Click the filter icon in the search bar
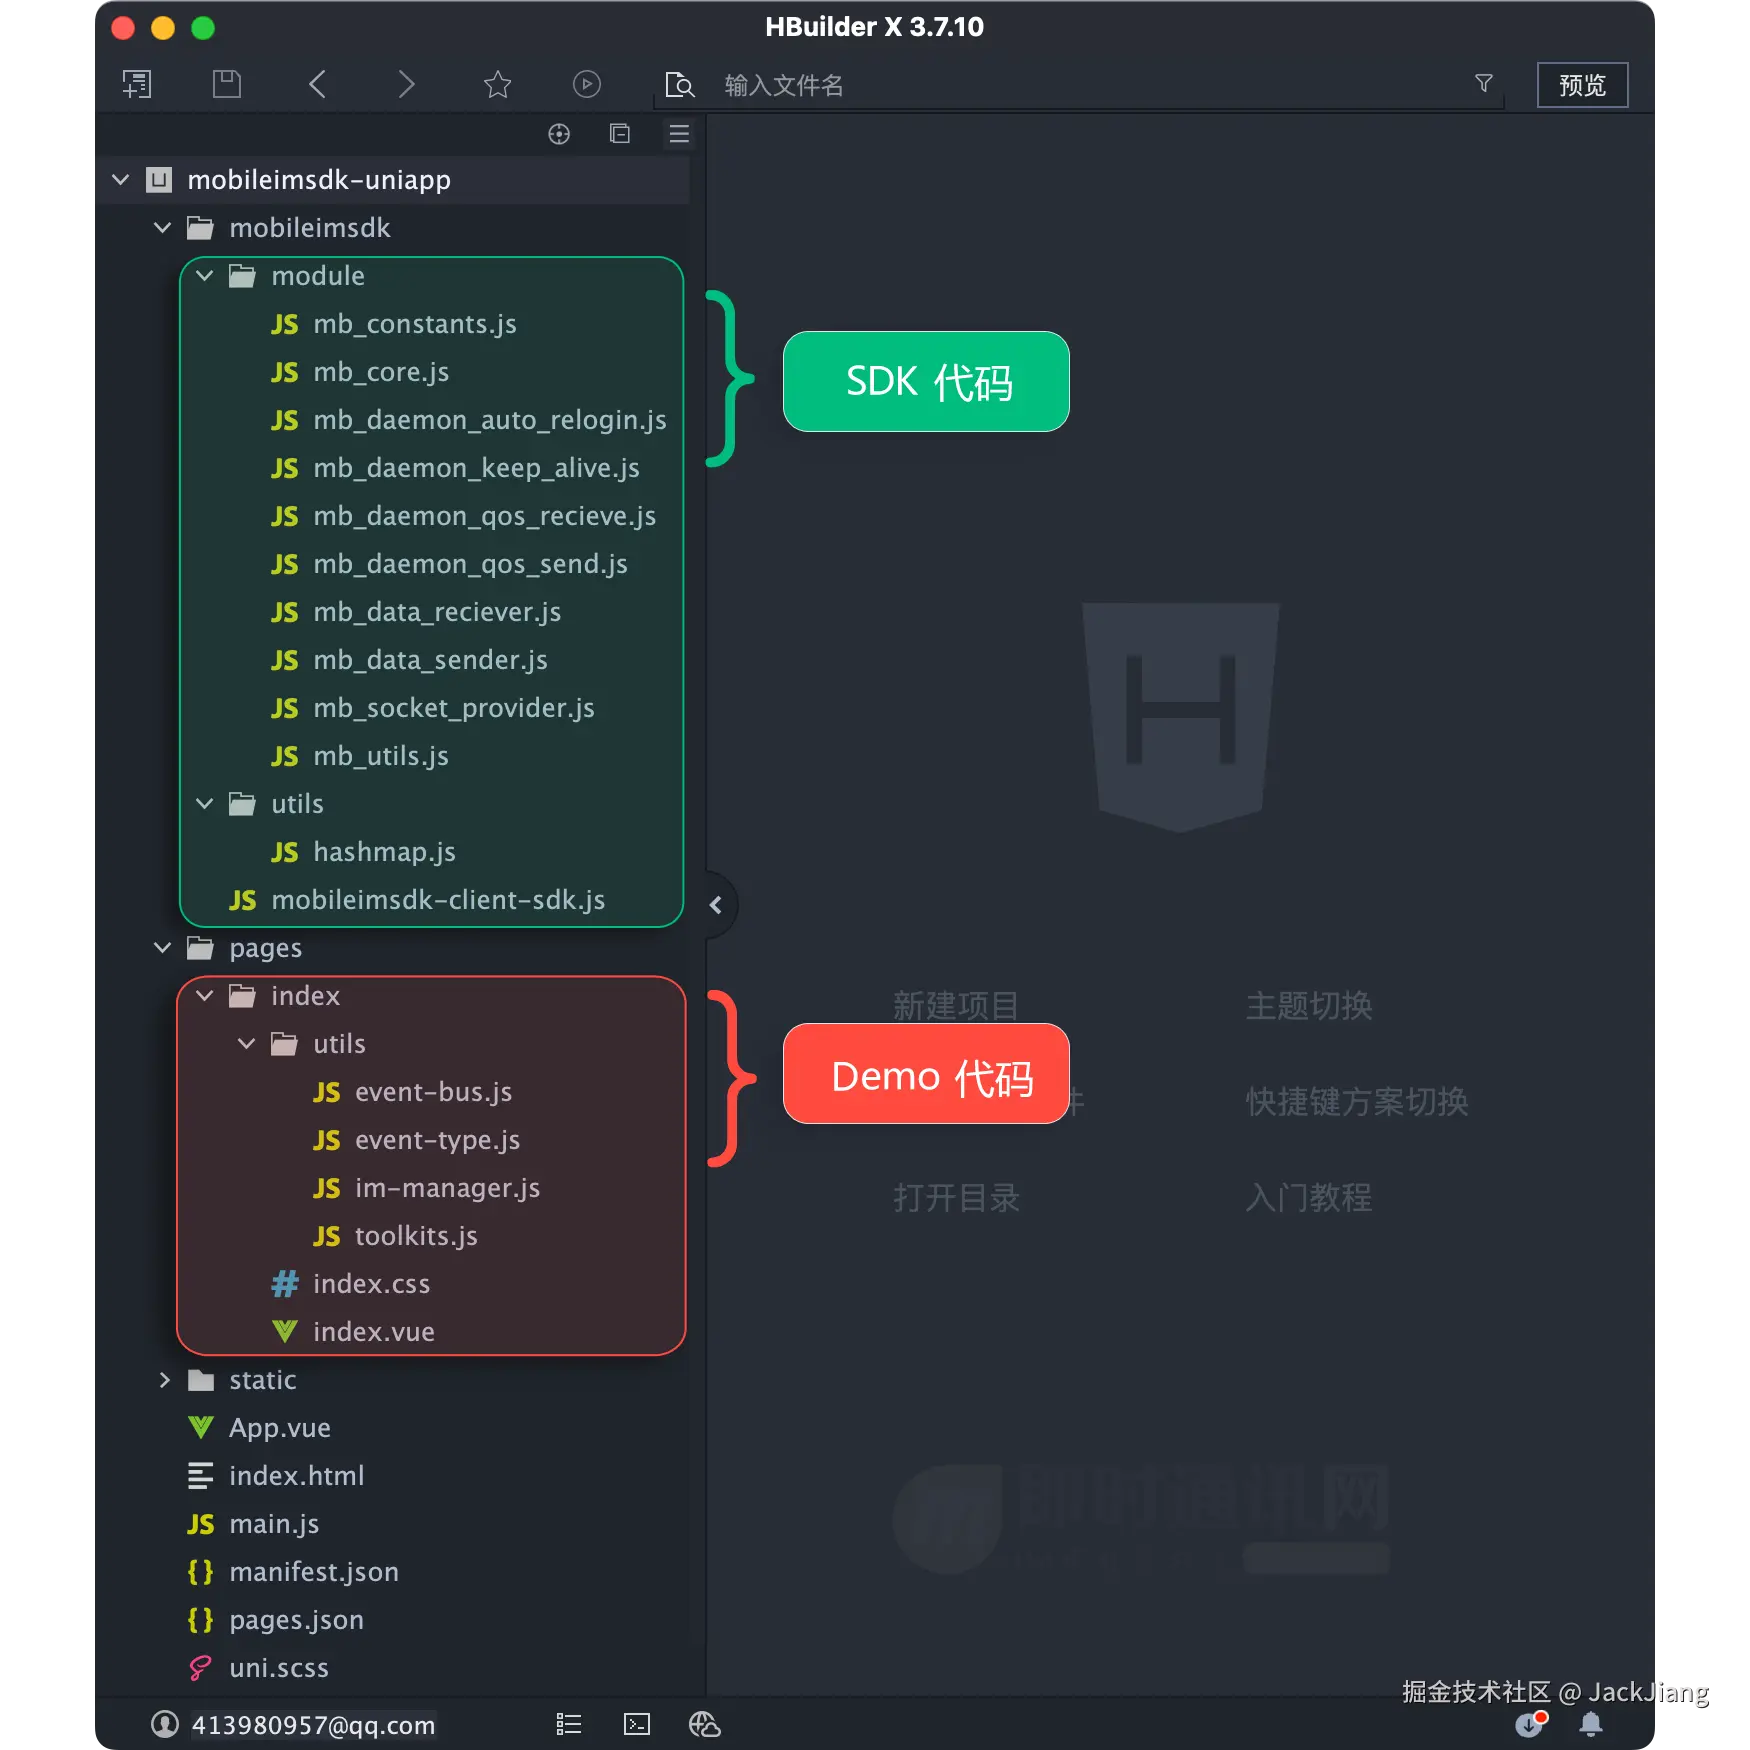Viewport: 1750px width, 1750px height. [x=1484, y=84]
